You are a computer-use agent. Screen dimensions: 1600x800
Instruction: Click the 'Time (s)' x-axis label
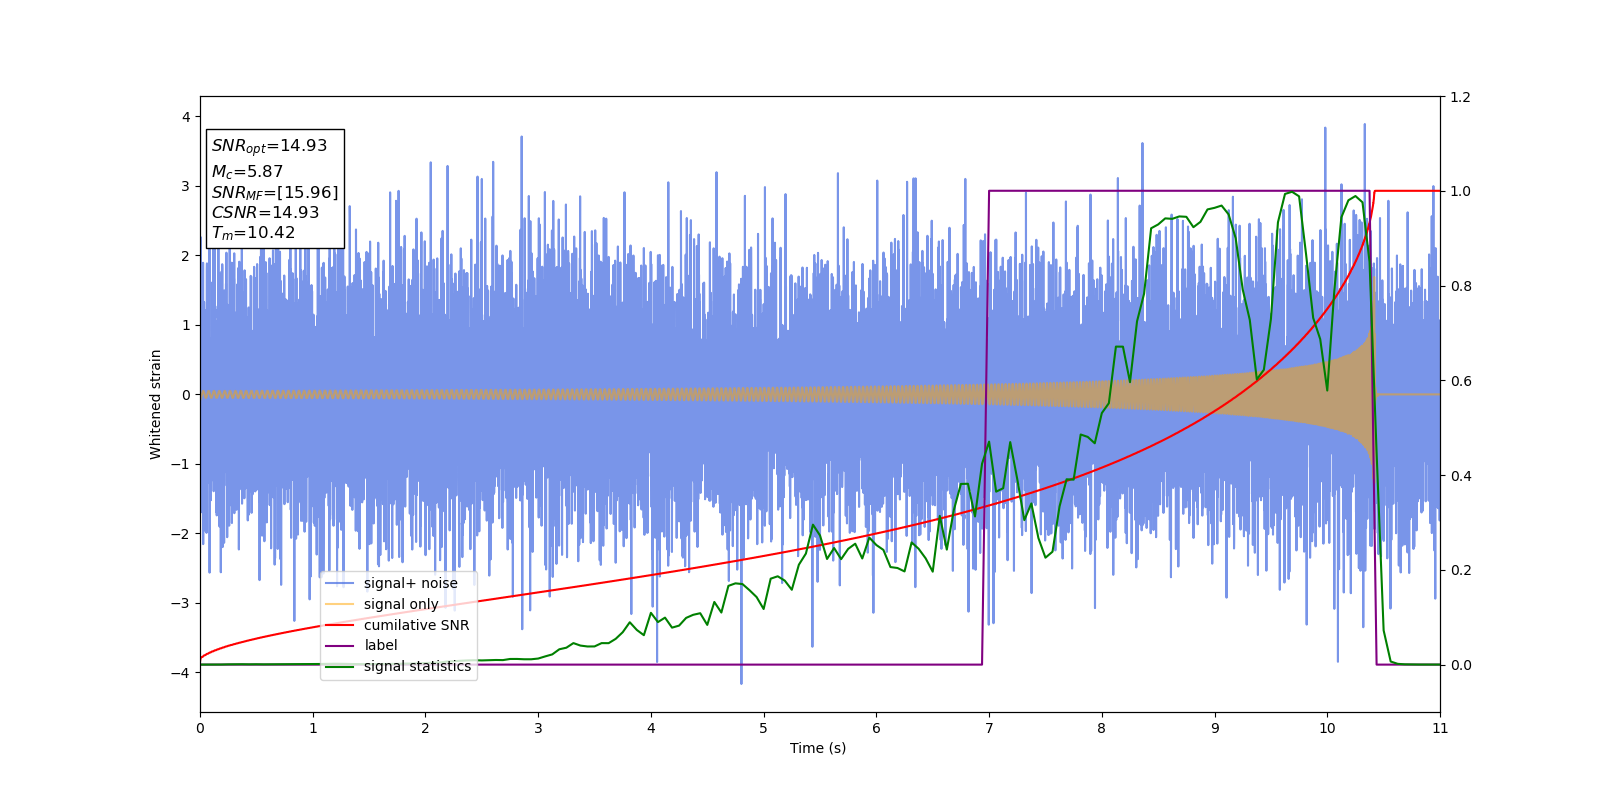click(818, 748)
